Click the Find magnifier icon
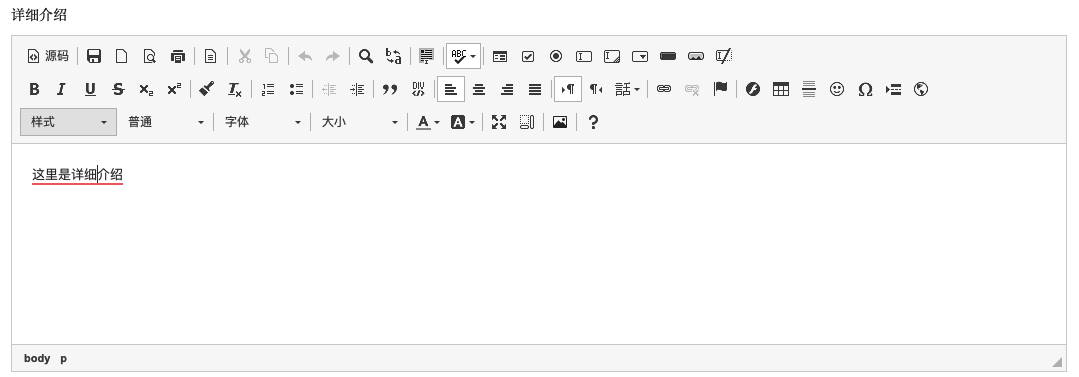Viewport: 1079px width, 377px height. (x=366, y=56)
